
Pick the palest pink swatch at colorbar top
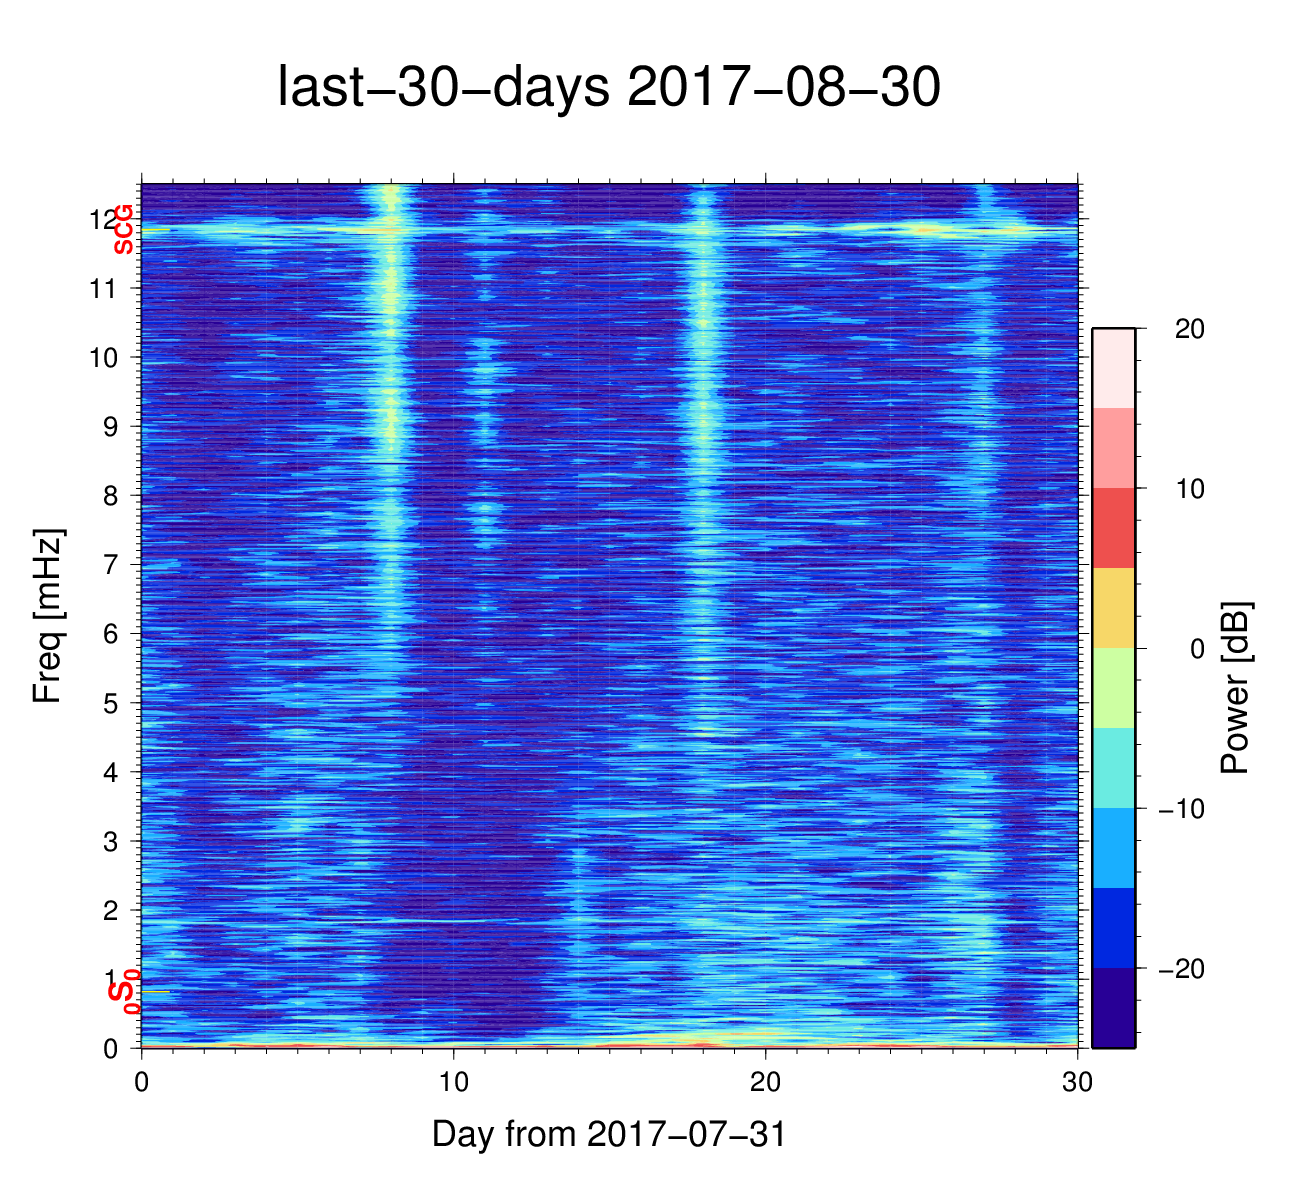pos(1113,368)
